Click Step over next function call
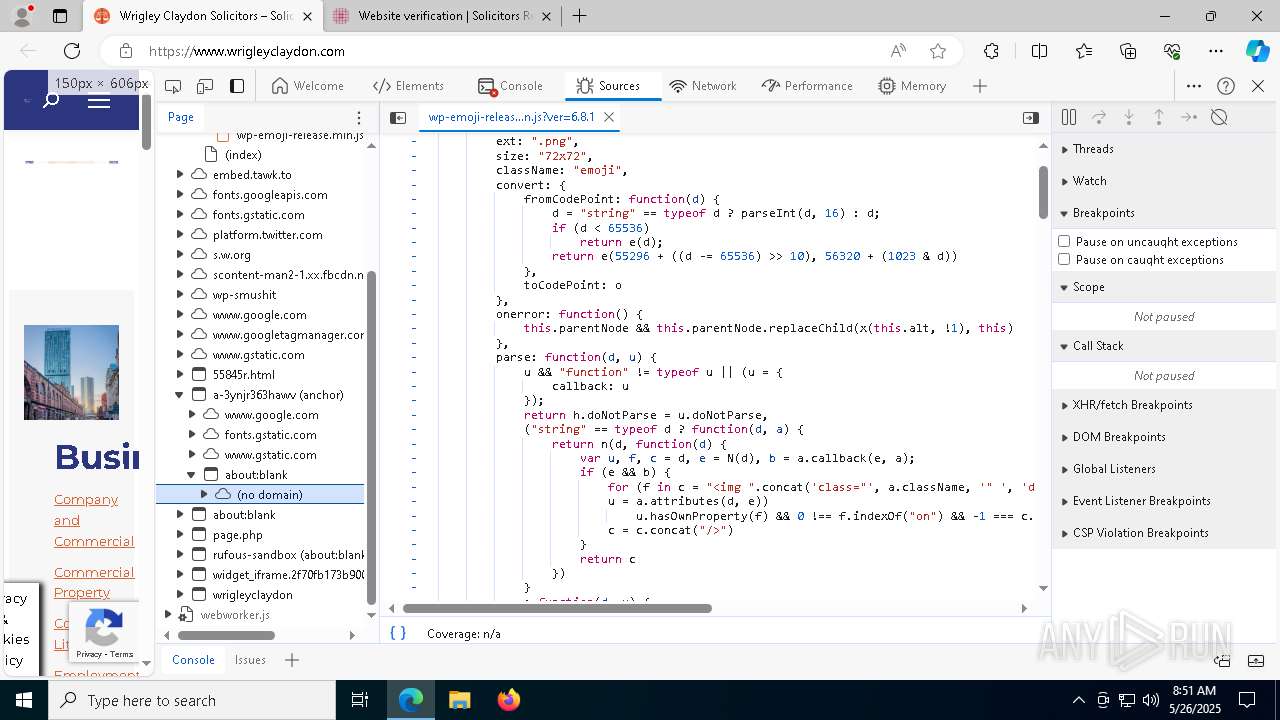1280x720 pixels. pos(1099,117)
